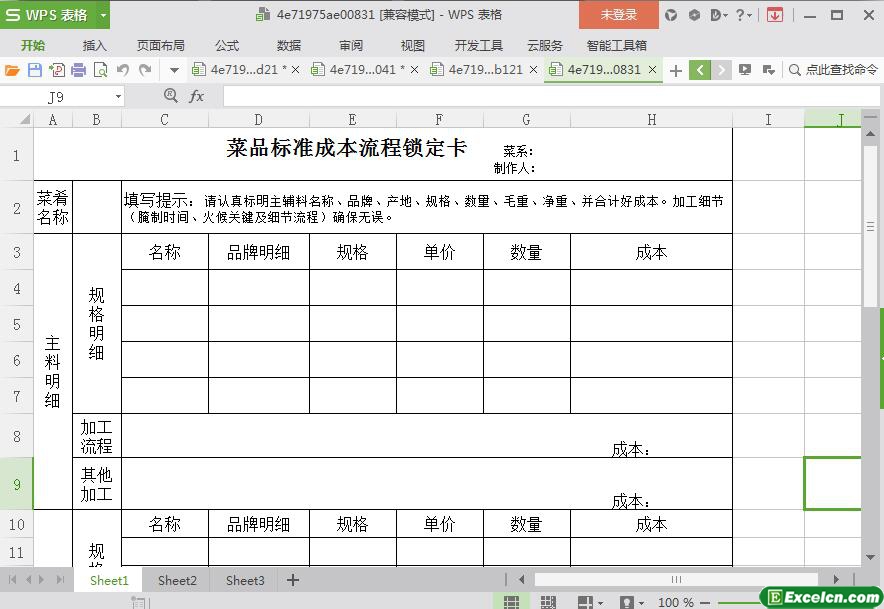
Task: Open the skin icon in title bar
Action: (x=670, y=15)
